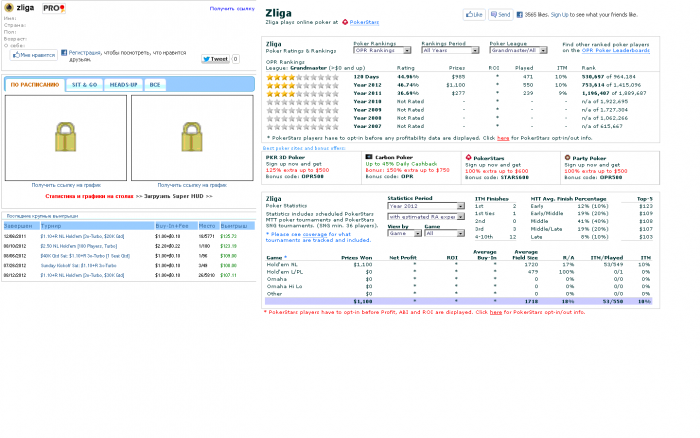Click the left padlock chart thumbnail
Viewport: 700px width, 438px height.
click(x=66, y=138)
